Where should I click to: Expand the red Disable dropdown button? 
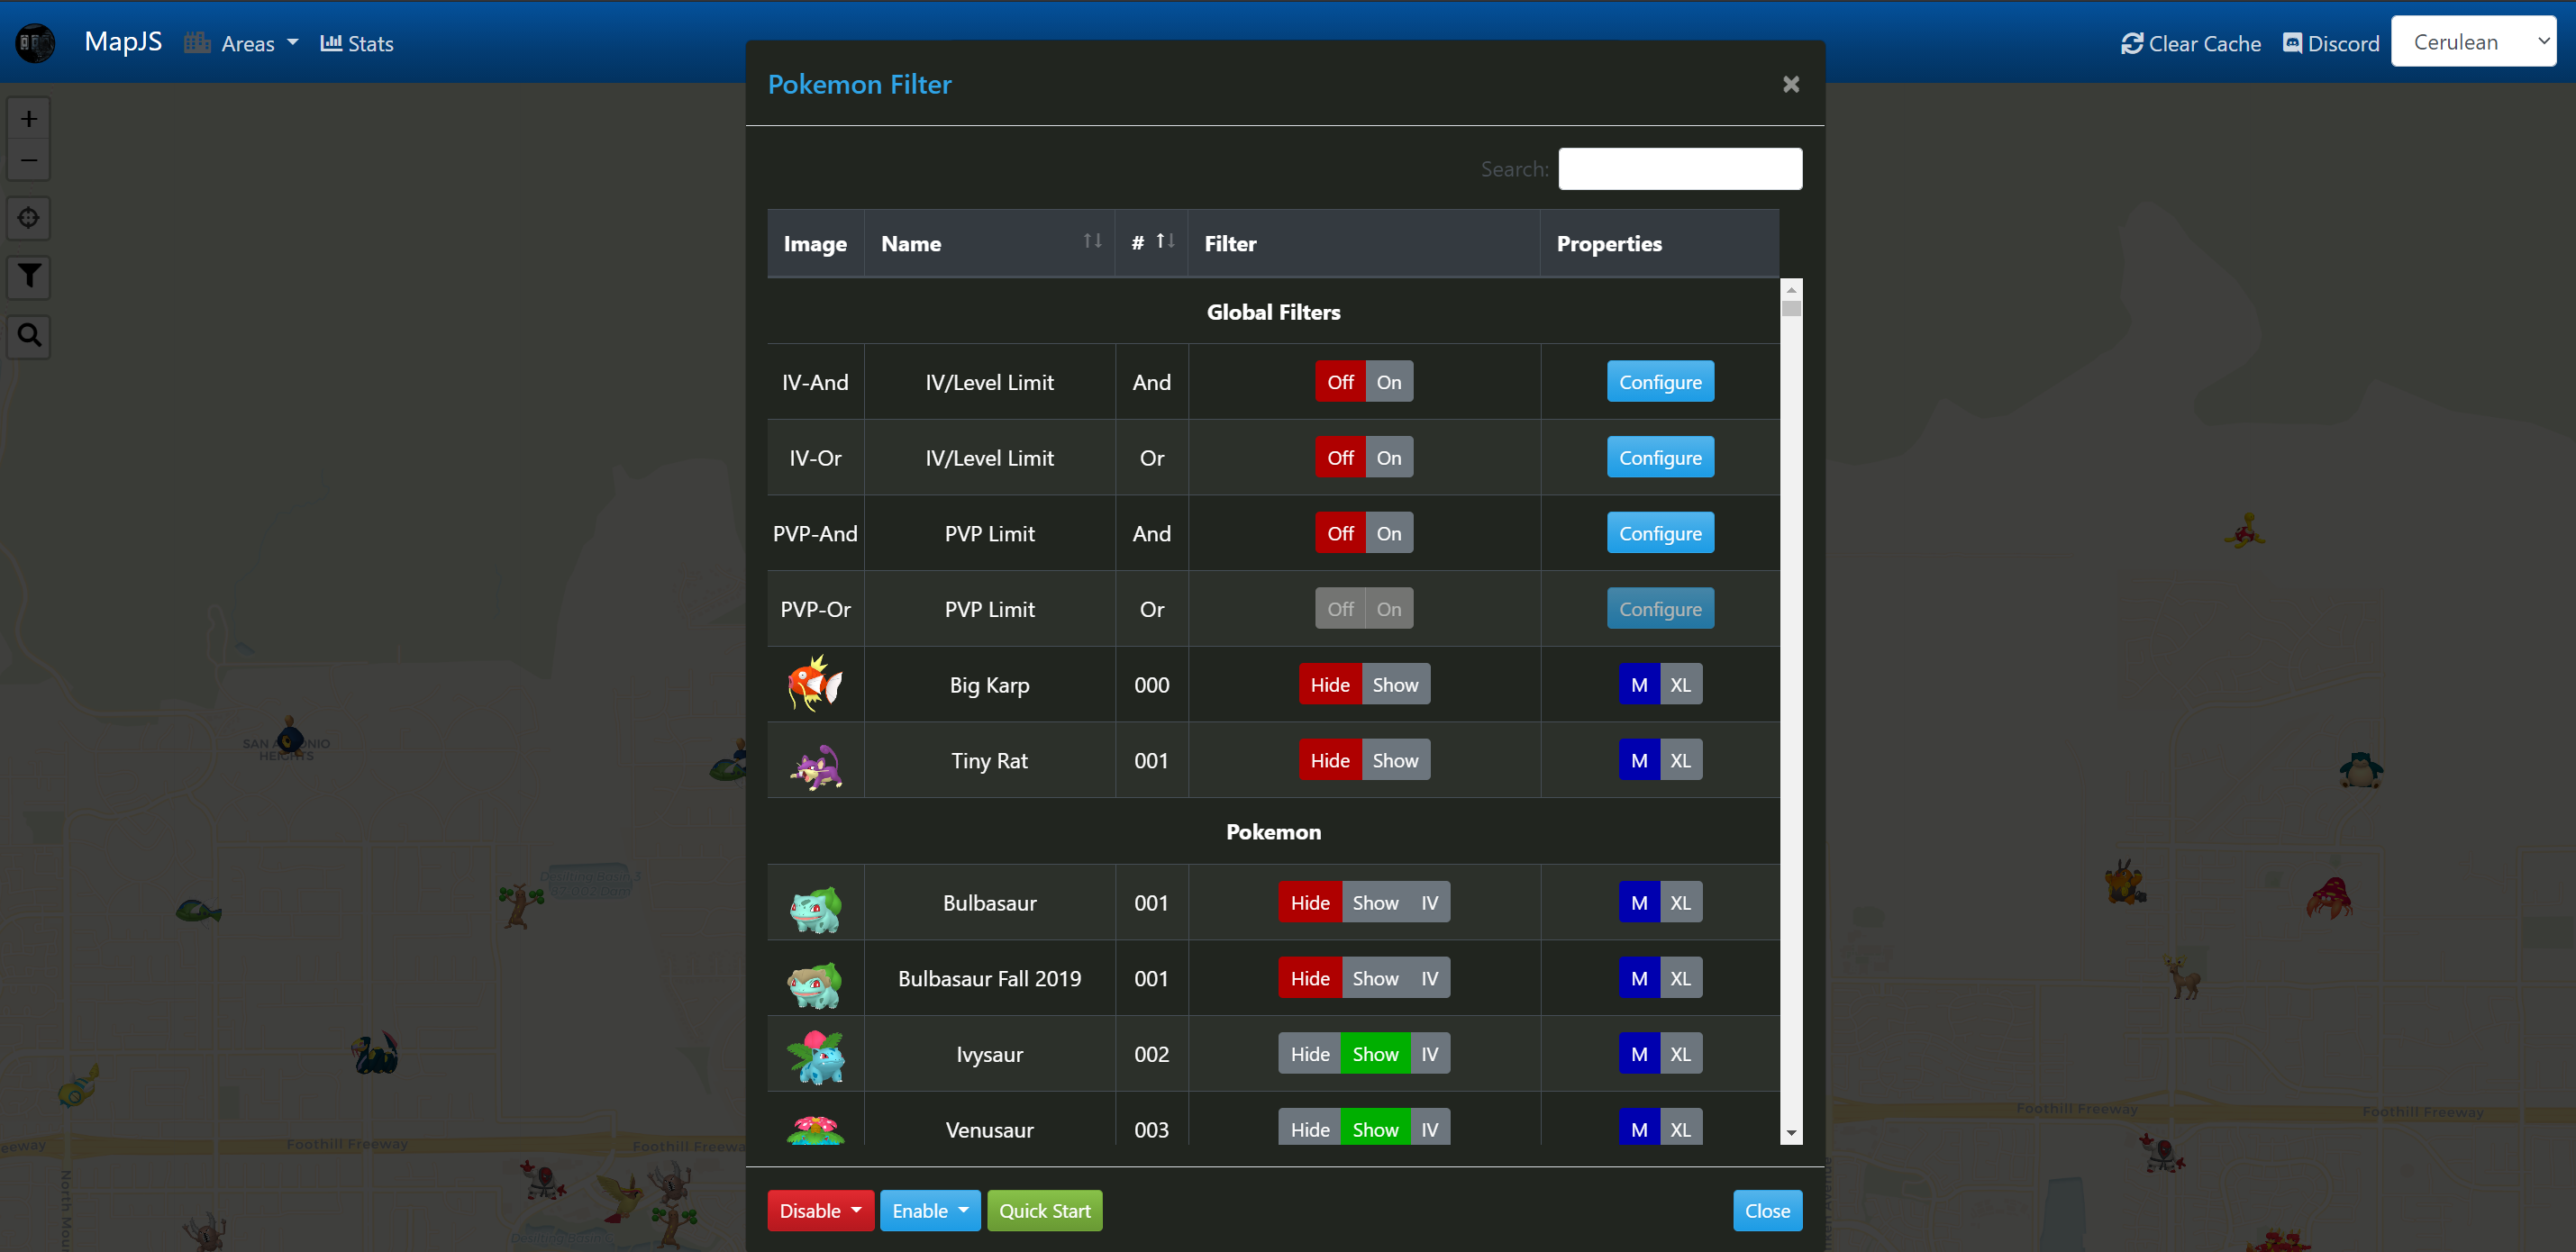point(820,1211)
